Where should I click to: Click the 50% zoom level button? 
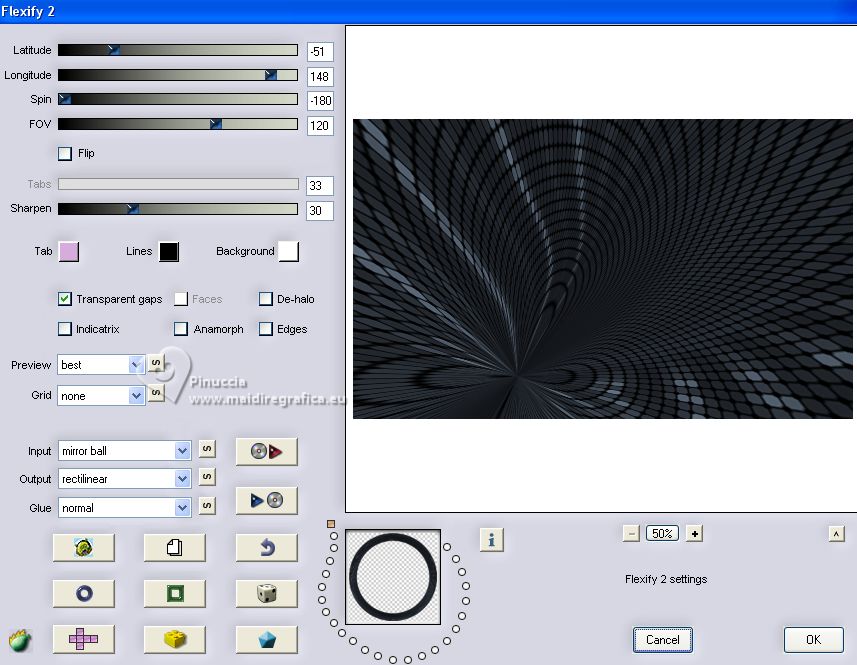tap(662, 533)
